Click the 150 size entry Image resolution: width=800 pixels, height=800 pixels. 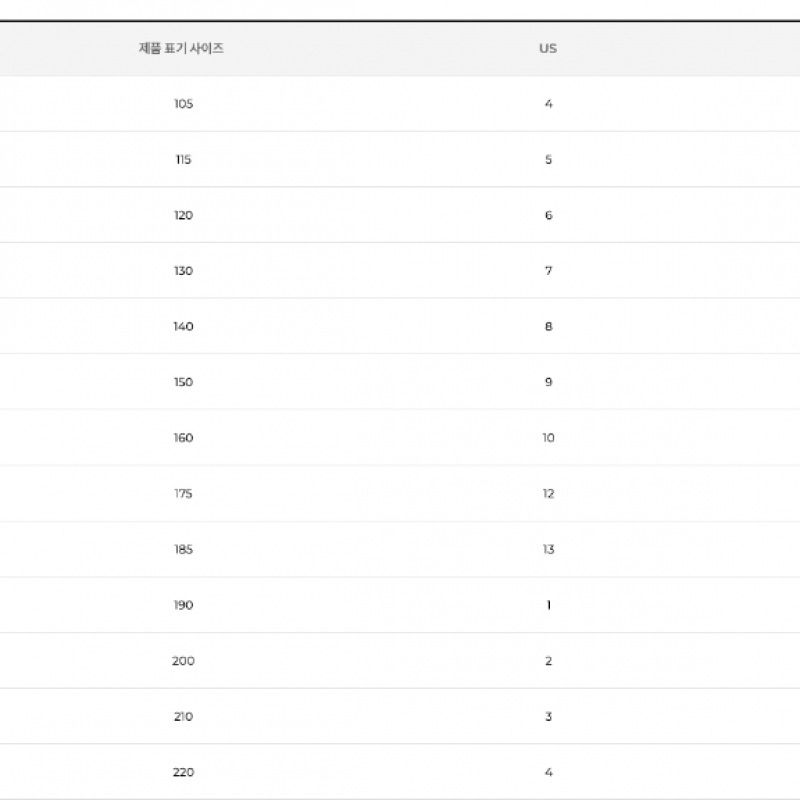click(x=183, y=382)
